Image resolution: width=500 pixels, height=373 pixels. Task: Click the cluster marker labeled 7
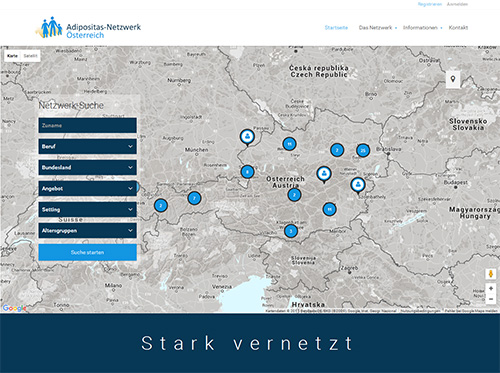click(194, 198)
